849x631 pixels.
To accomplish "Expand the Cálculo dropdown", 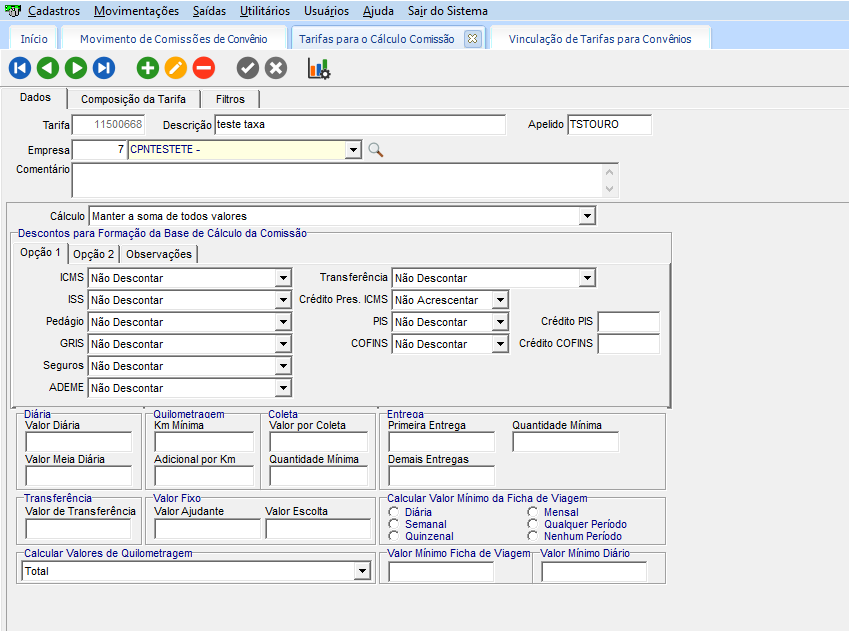I will [x=587, y=216].
